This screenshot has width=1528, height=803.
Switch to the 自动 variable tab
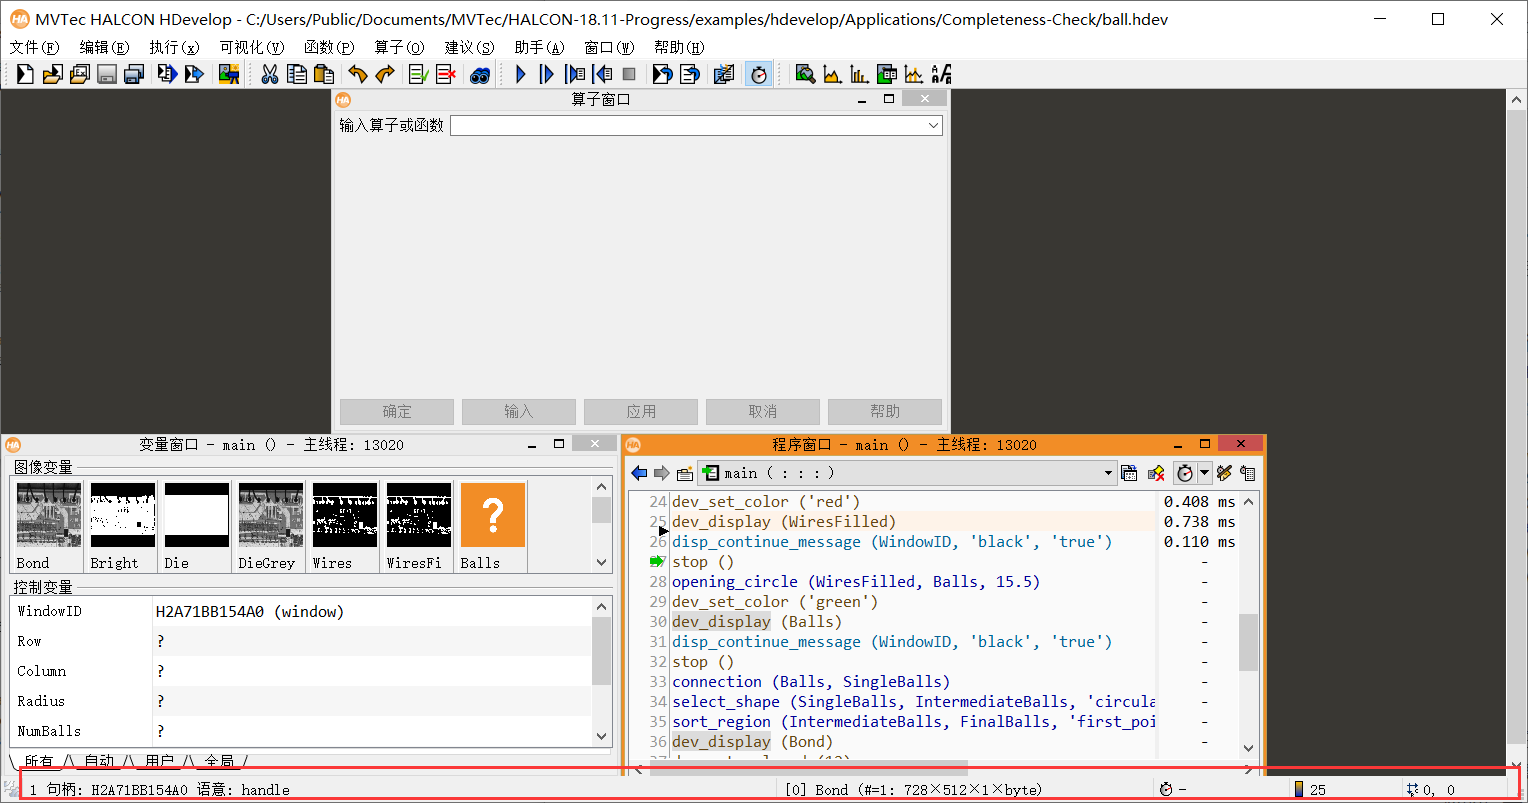pyautogui.click(x=100, y=761)
